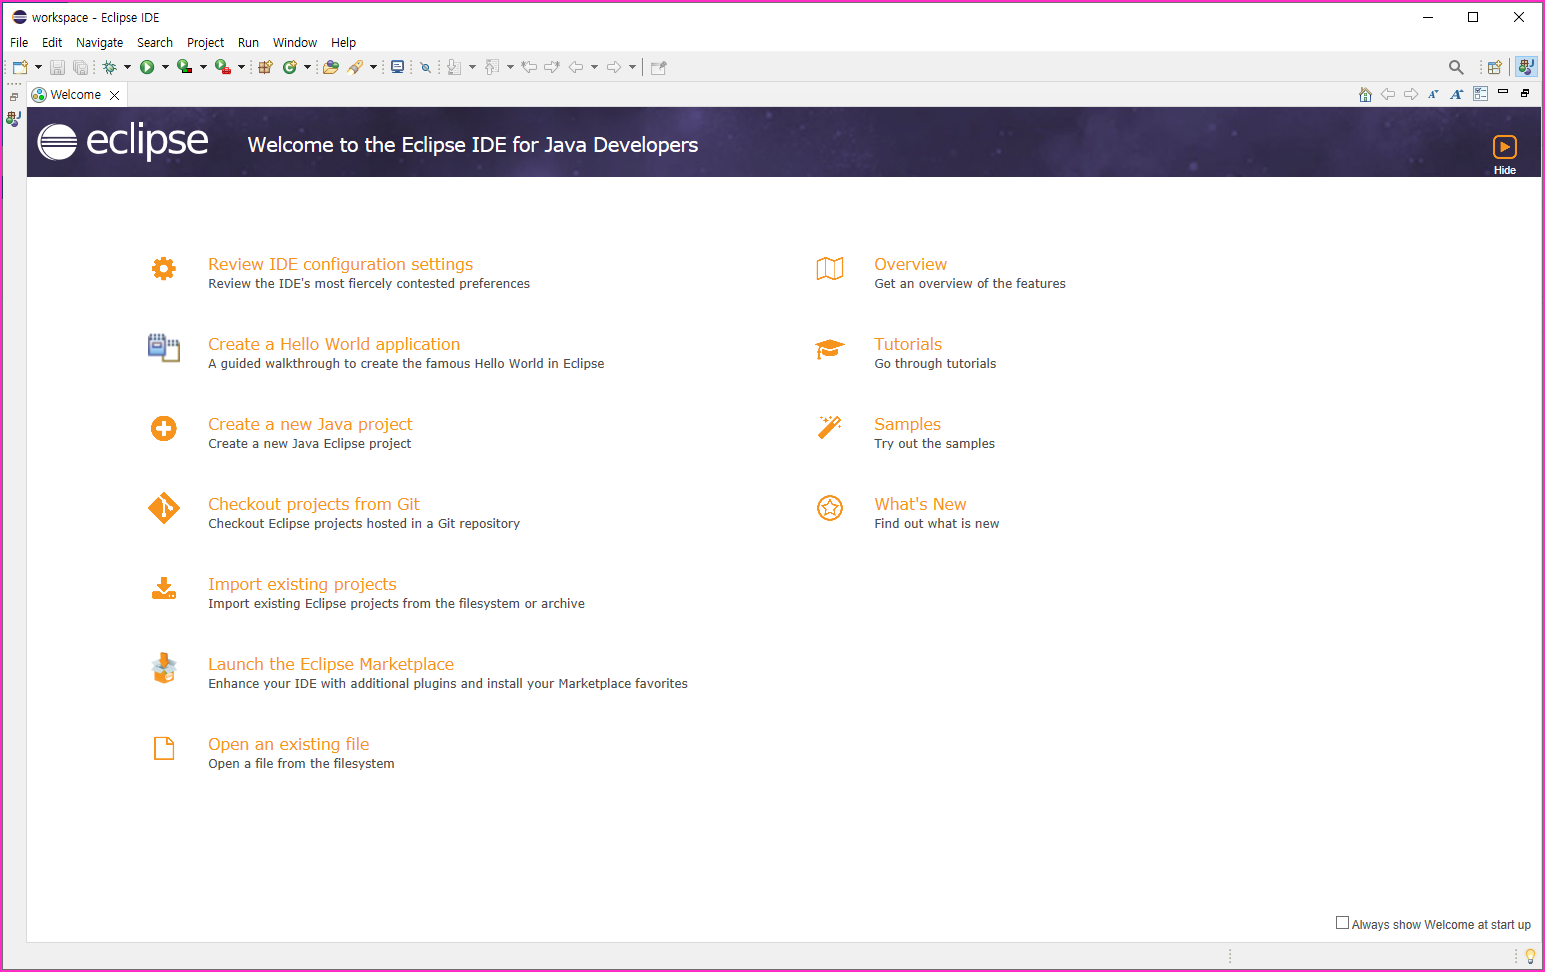Open Create a Hello World application link
The width and height of the screenshot is (1545, 972).
334,344
